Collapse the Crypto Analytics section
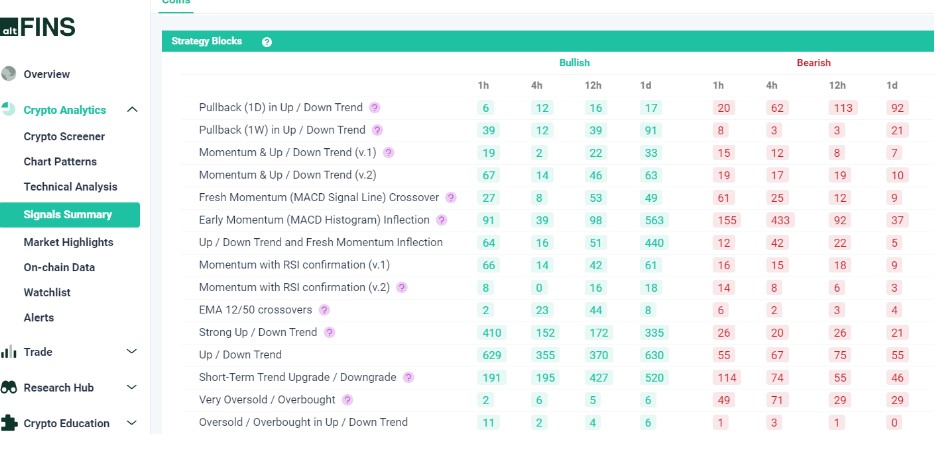 (132, 110)
